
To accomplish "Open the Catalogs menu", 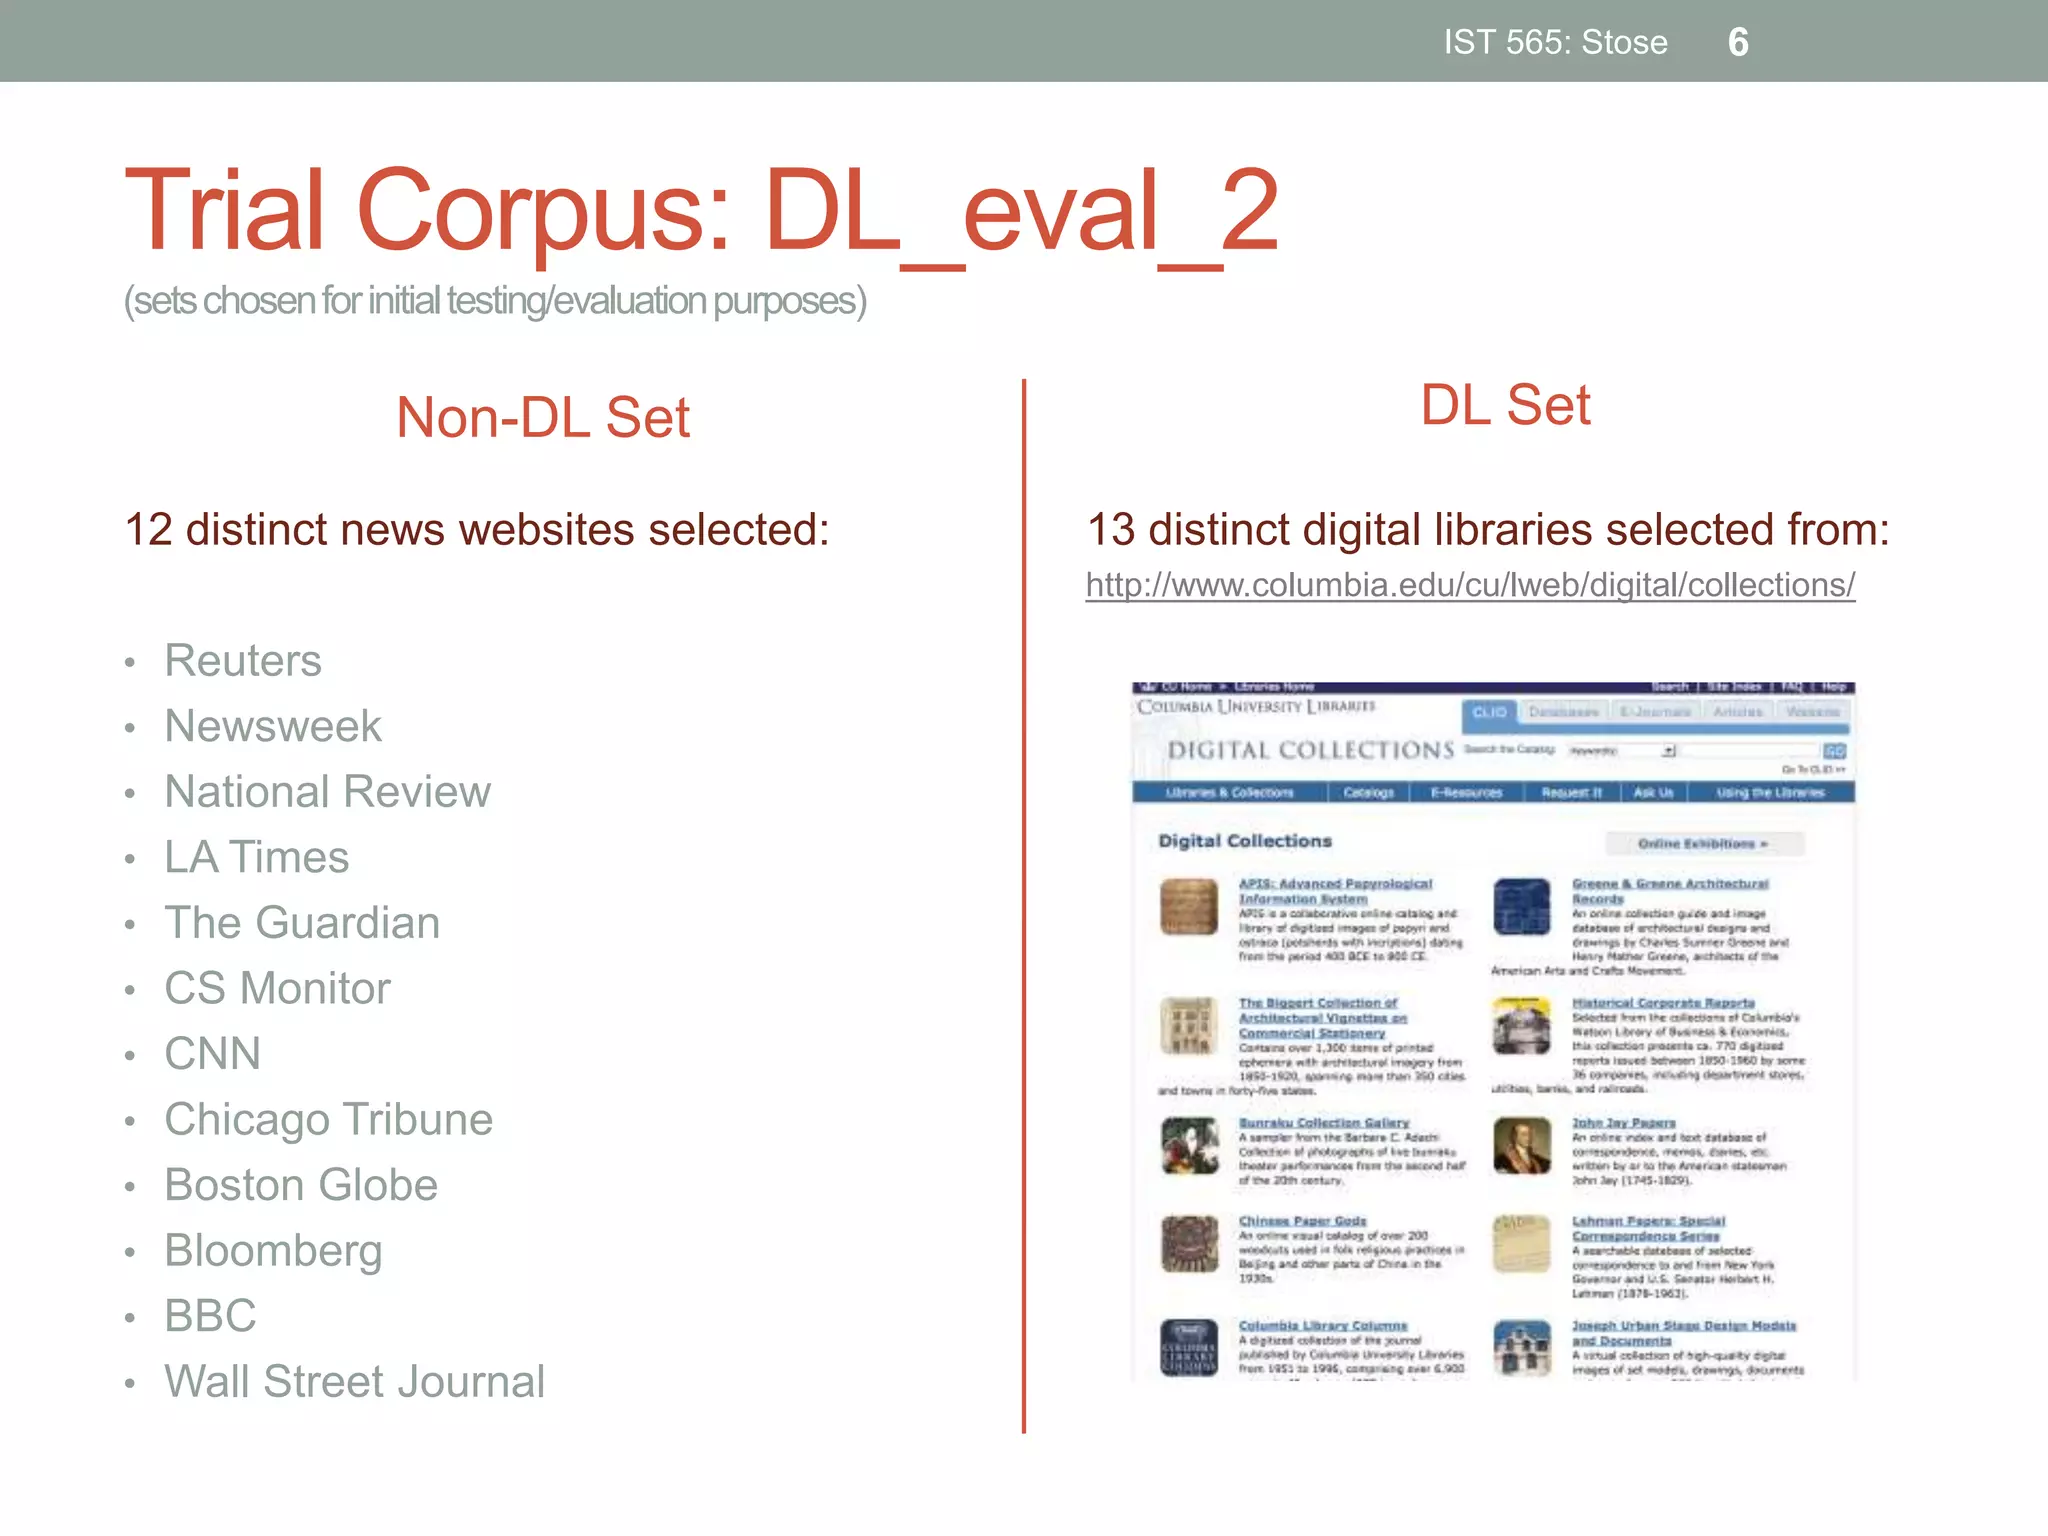I will (1368, 793).
